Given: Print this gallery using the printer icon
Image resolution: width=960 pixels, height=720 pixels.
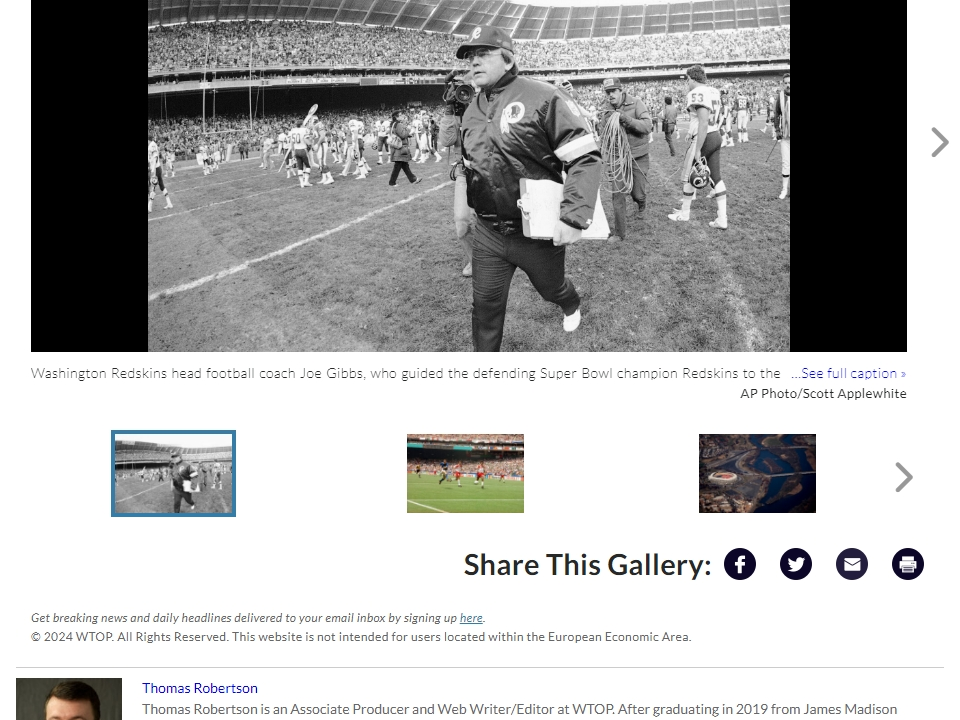Looking at the screenshot, I should point(907,564).
